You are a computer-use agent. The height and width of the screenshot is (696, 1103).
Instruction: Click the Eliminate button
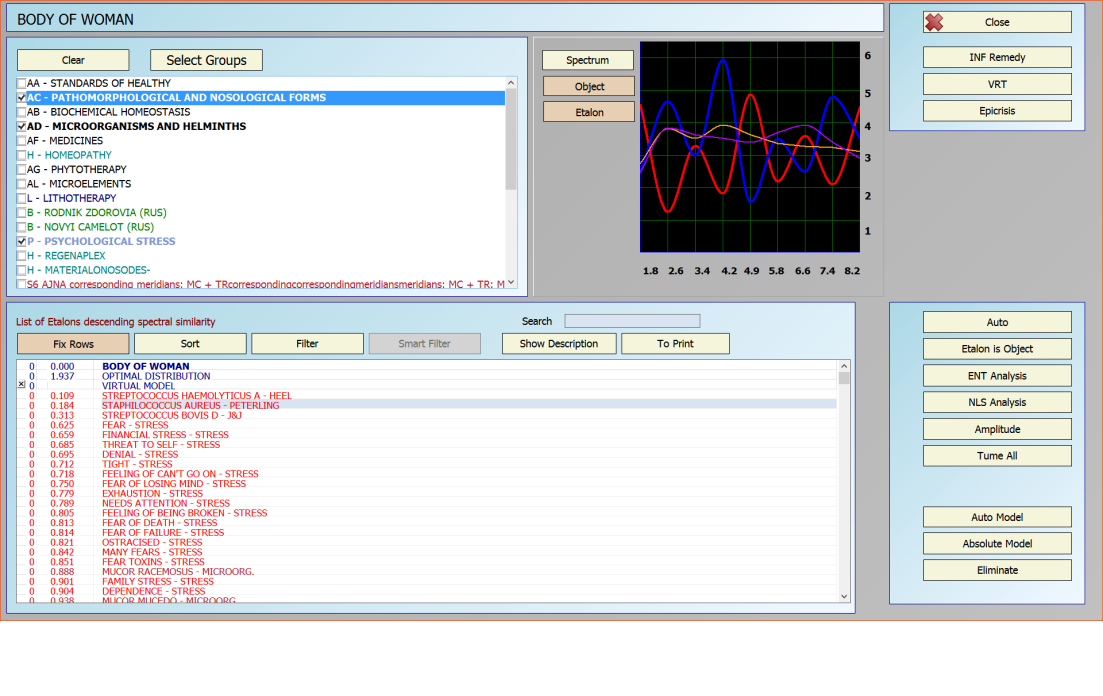[x=997, y=570]
